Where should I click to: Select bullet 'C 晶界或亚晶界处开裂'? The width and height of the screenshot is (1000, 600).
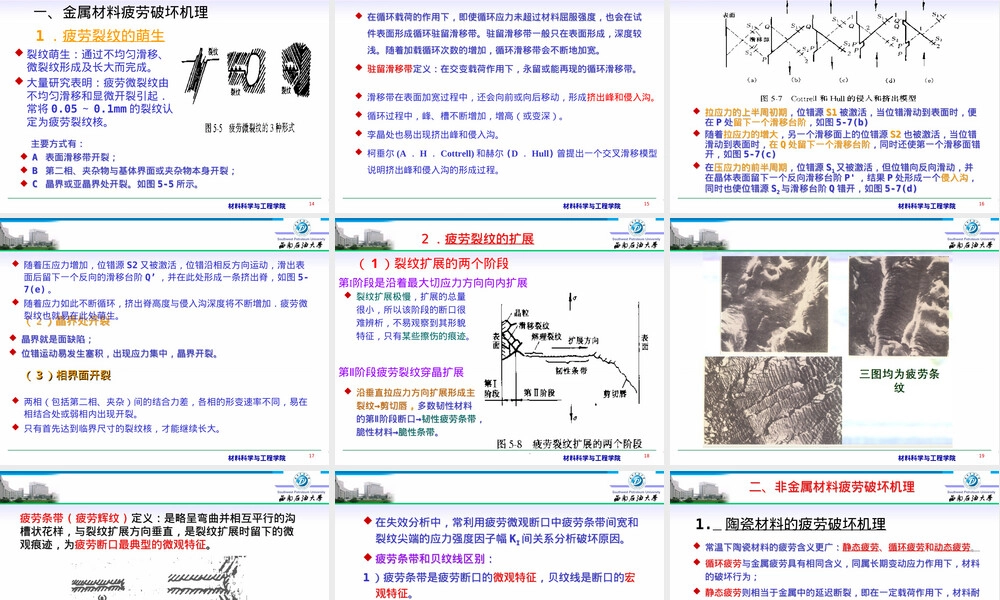[x=114, y=184]
